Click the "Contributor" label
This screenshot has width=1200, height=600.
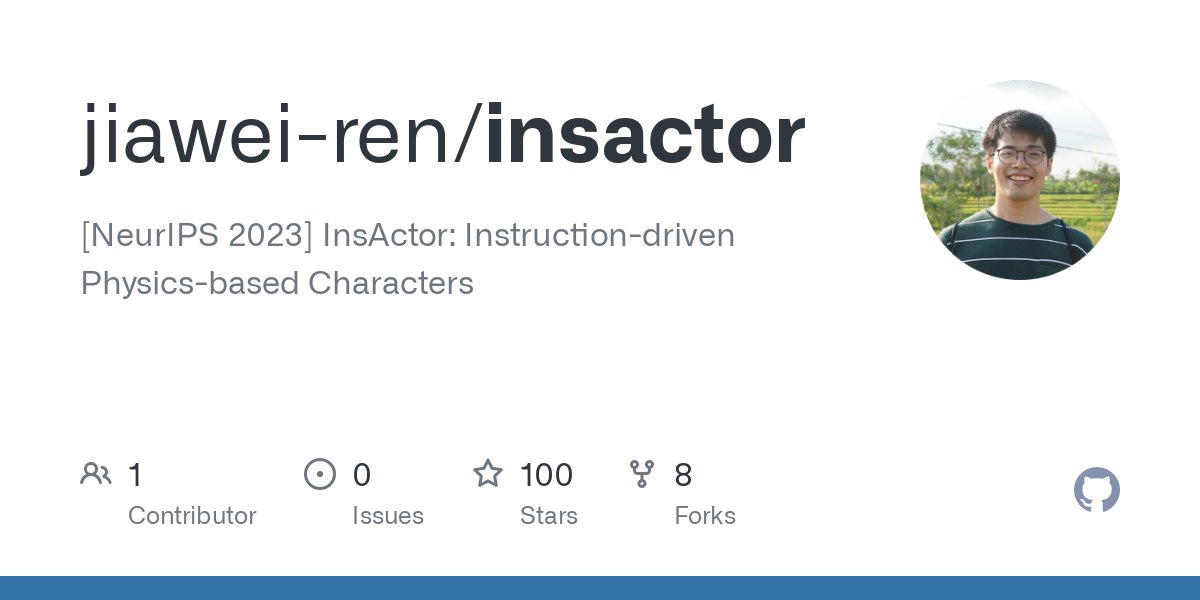tap(192, 516)
